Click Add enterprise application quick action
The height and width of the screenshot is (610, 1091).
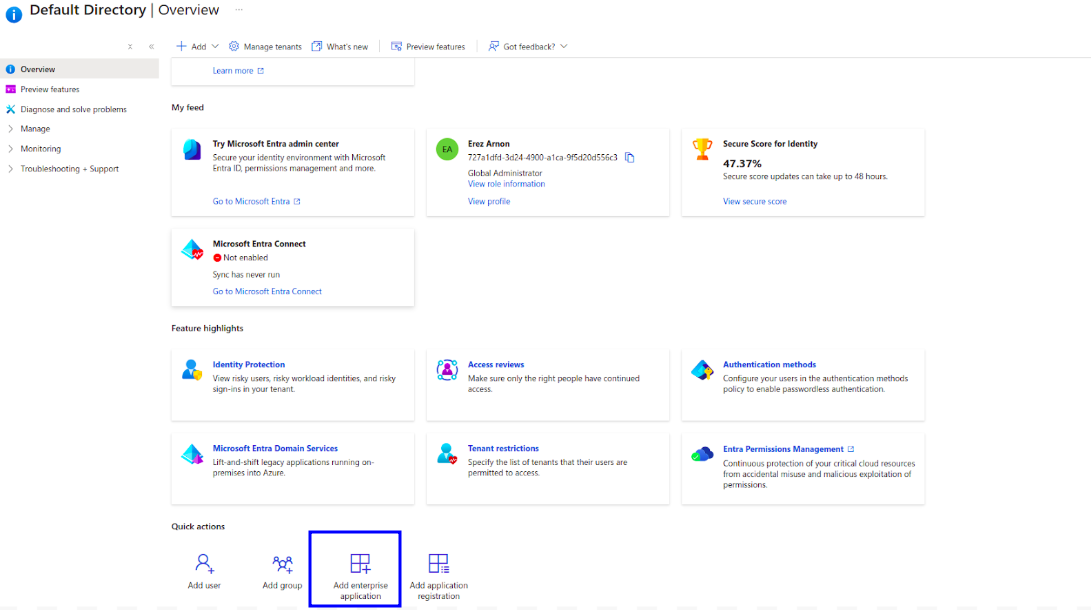click(x=360, y=576)
